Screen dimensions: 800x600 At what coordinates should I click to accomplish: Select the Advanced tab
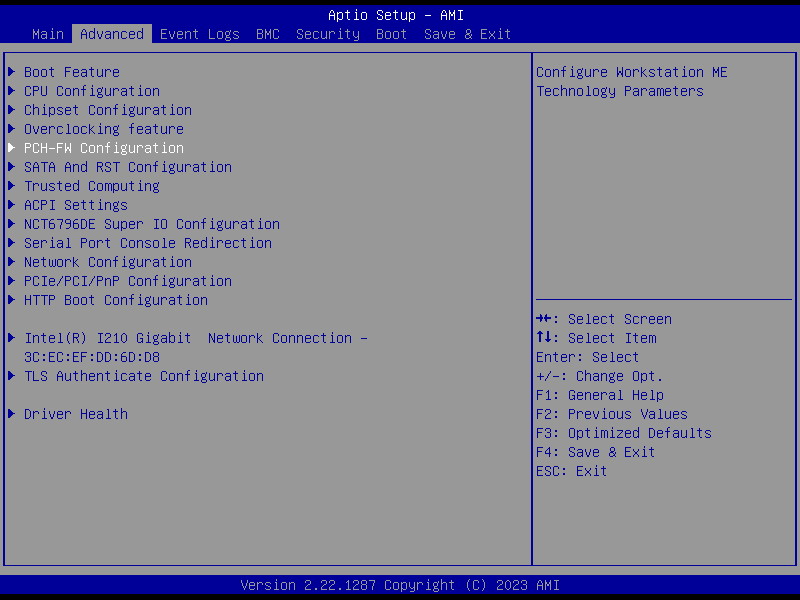112,34
